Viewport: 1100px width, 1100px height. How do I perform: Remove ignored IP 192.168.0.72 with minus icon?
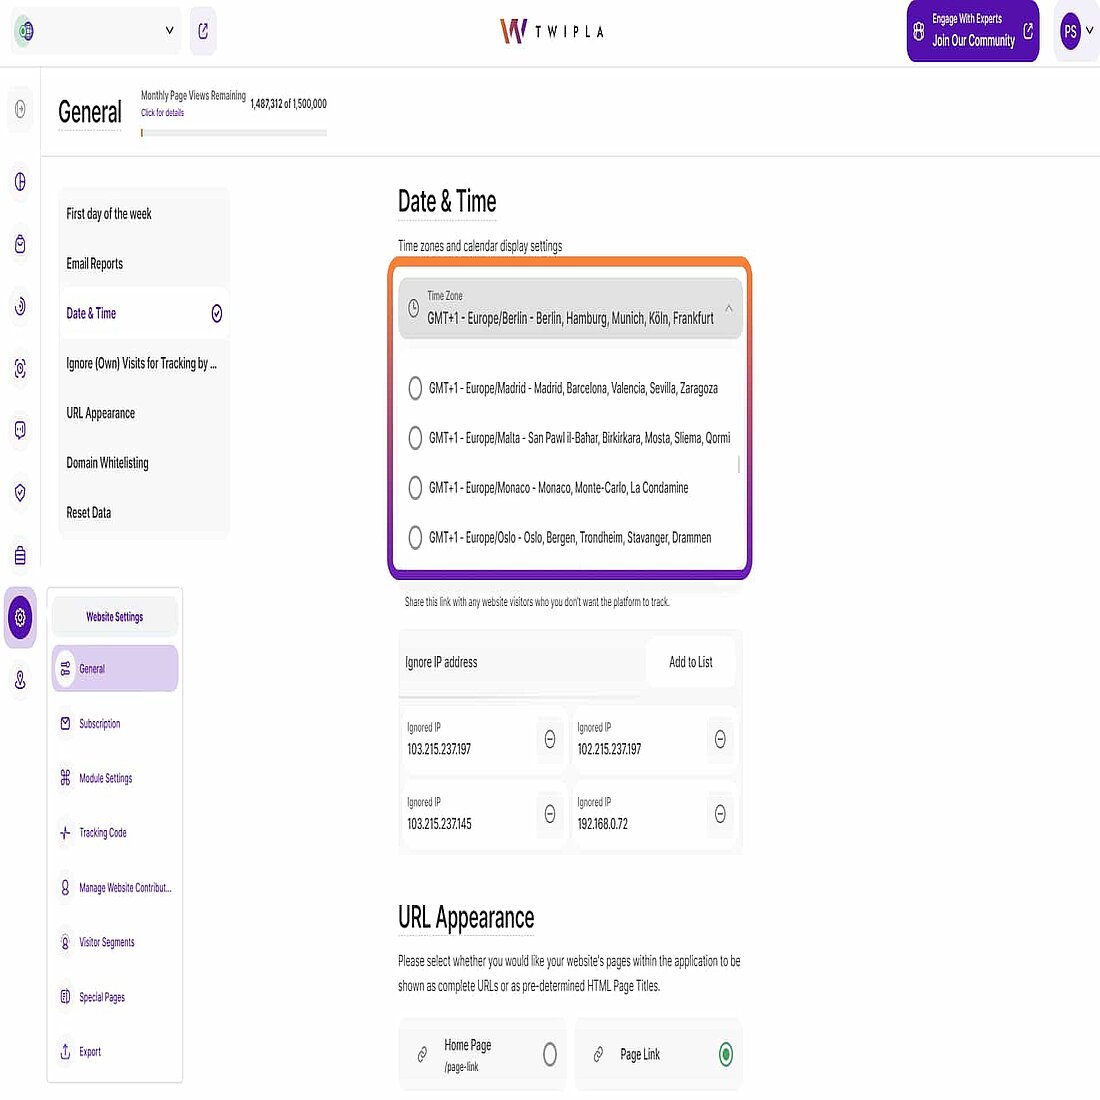pos(720,814)
